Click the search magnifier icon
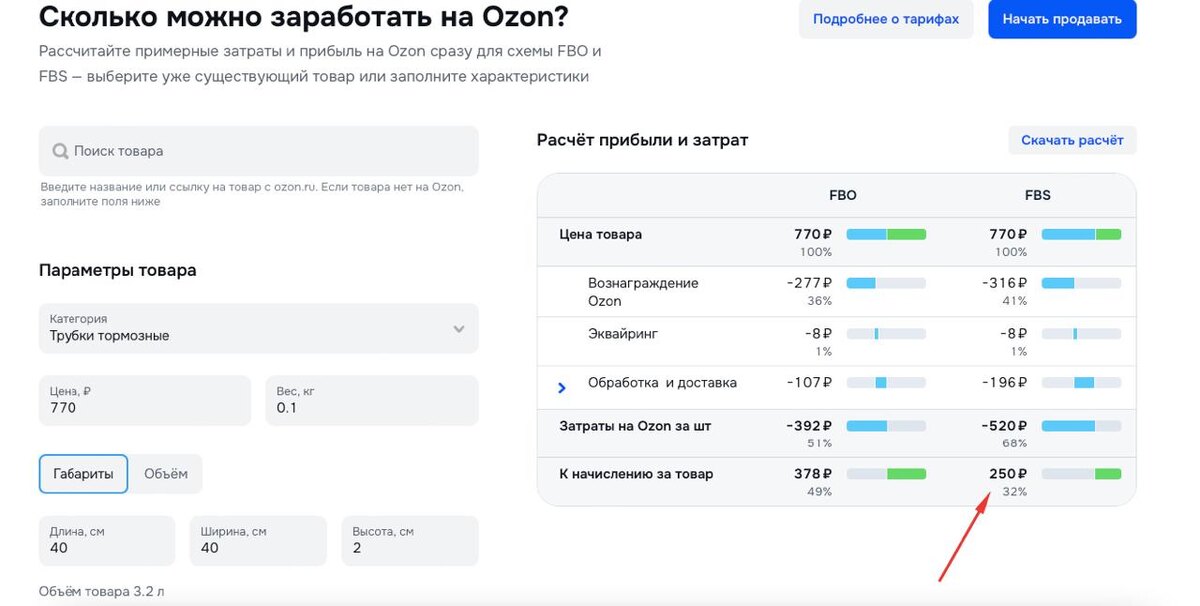 pos(59,151)
